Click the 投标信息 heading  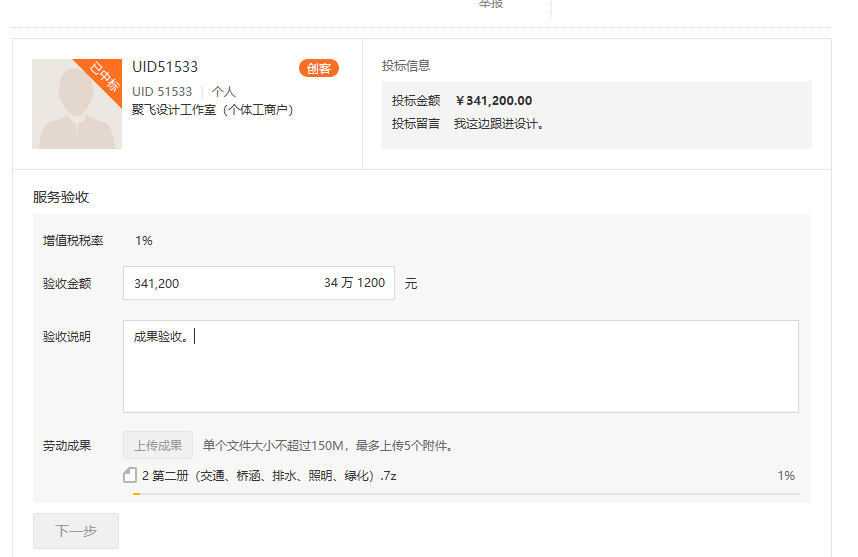point(406,66)
